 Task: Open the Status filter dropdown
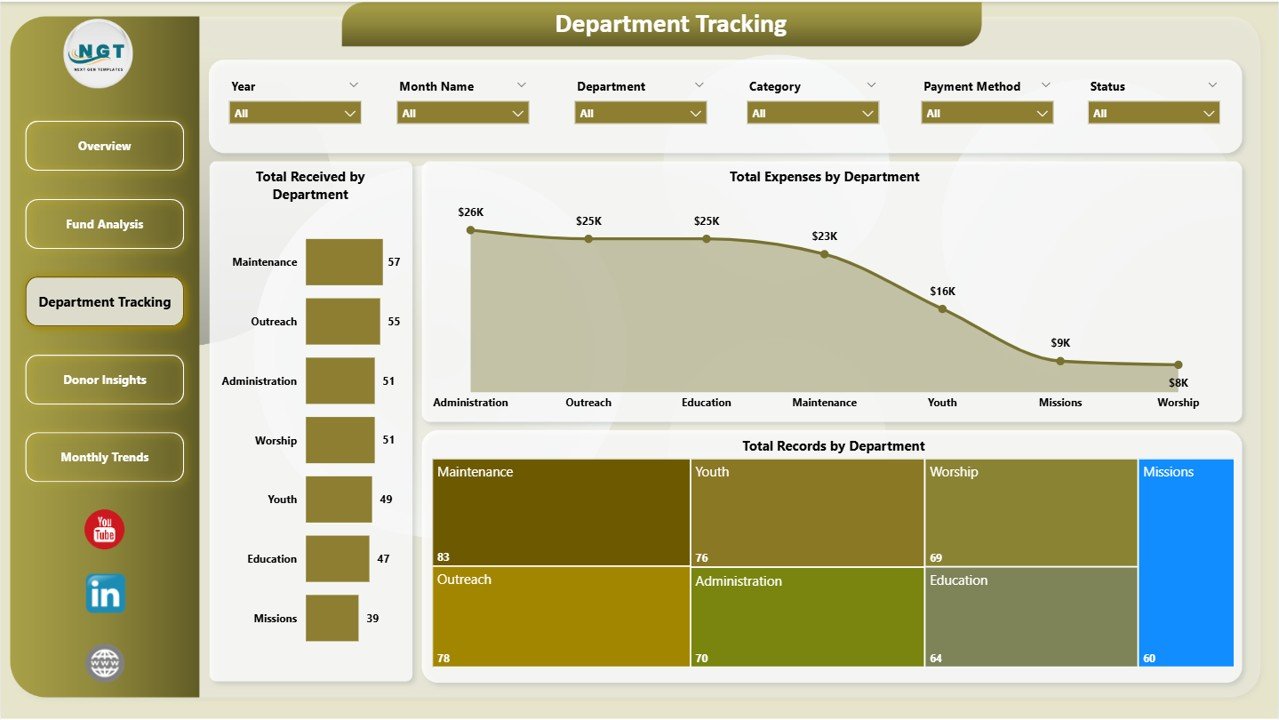pyautogui.click(x=1153, y=113)
